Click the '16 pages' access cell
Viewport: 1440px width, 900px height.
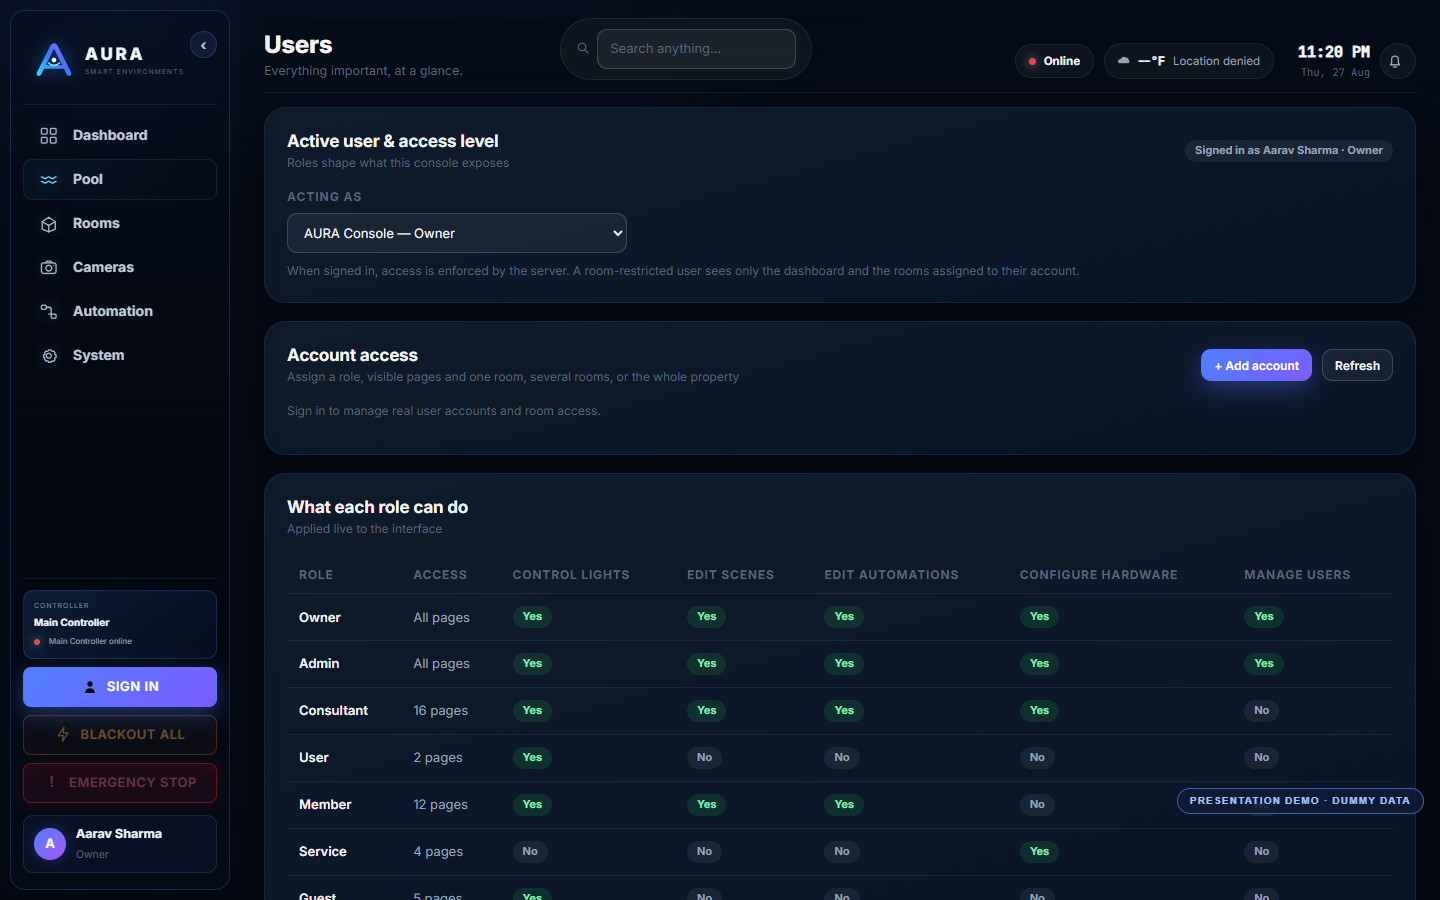441,711
